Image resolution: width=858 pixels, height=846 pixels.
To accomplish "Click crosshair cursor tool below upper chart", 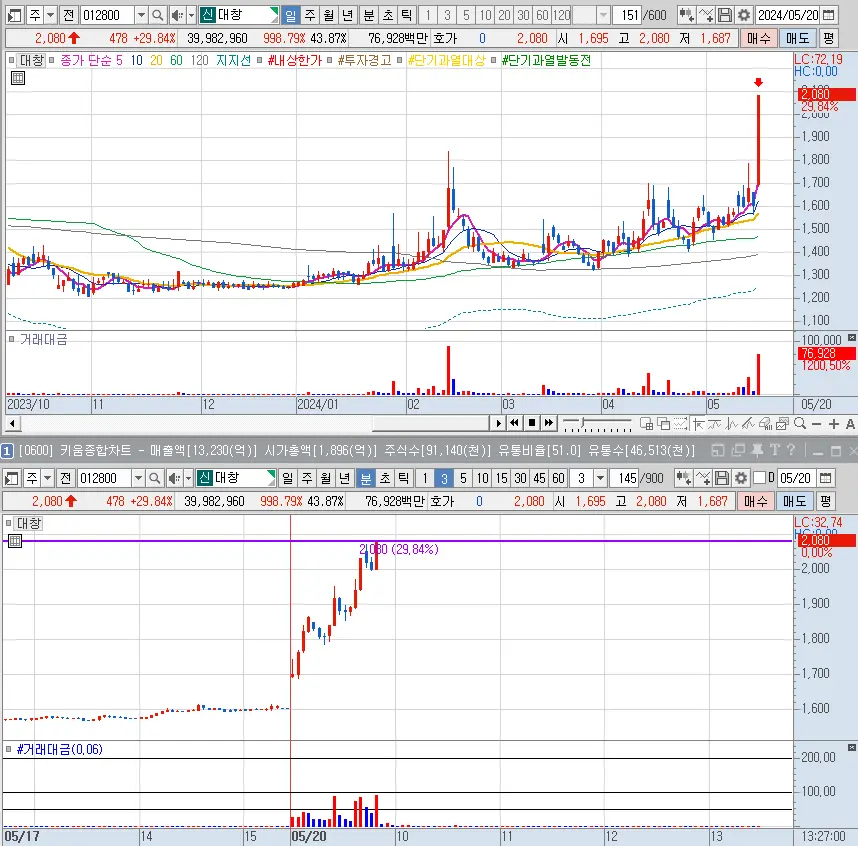I will point(698,424).
